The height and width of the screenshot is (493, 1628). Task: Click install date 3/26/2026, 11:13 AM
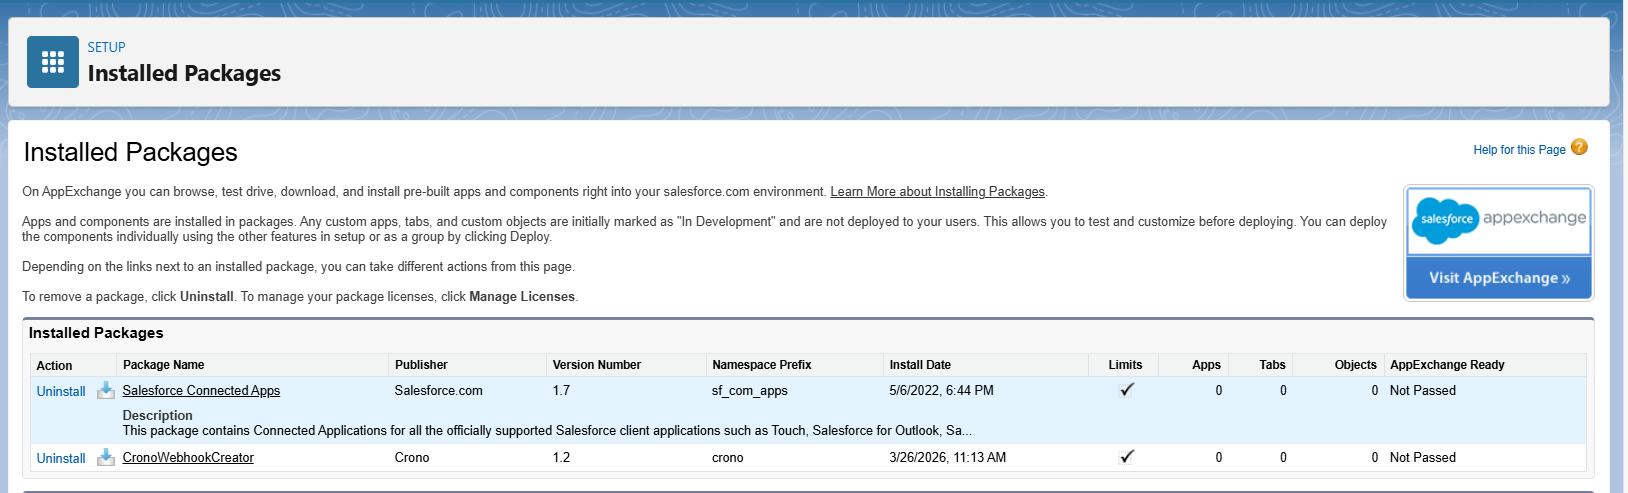click(947, 458)
